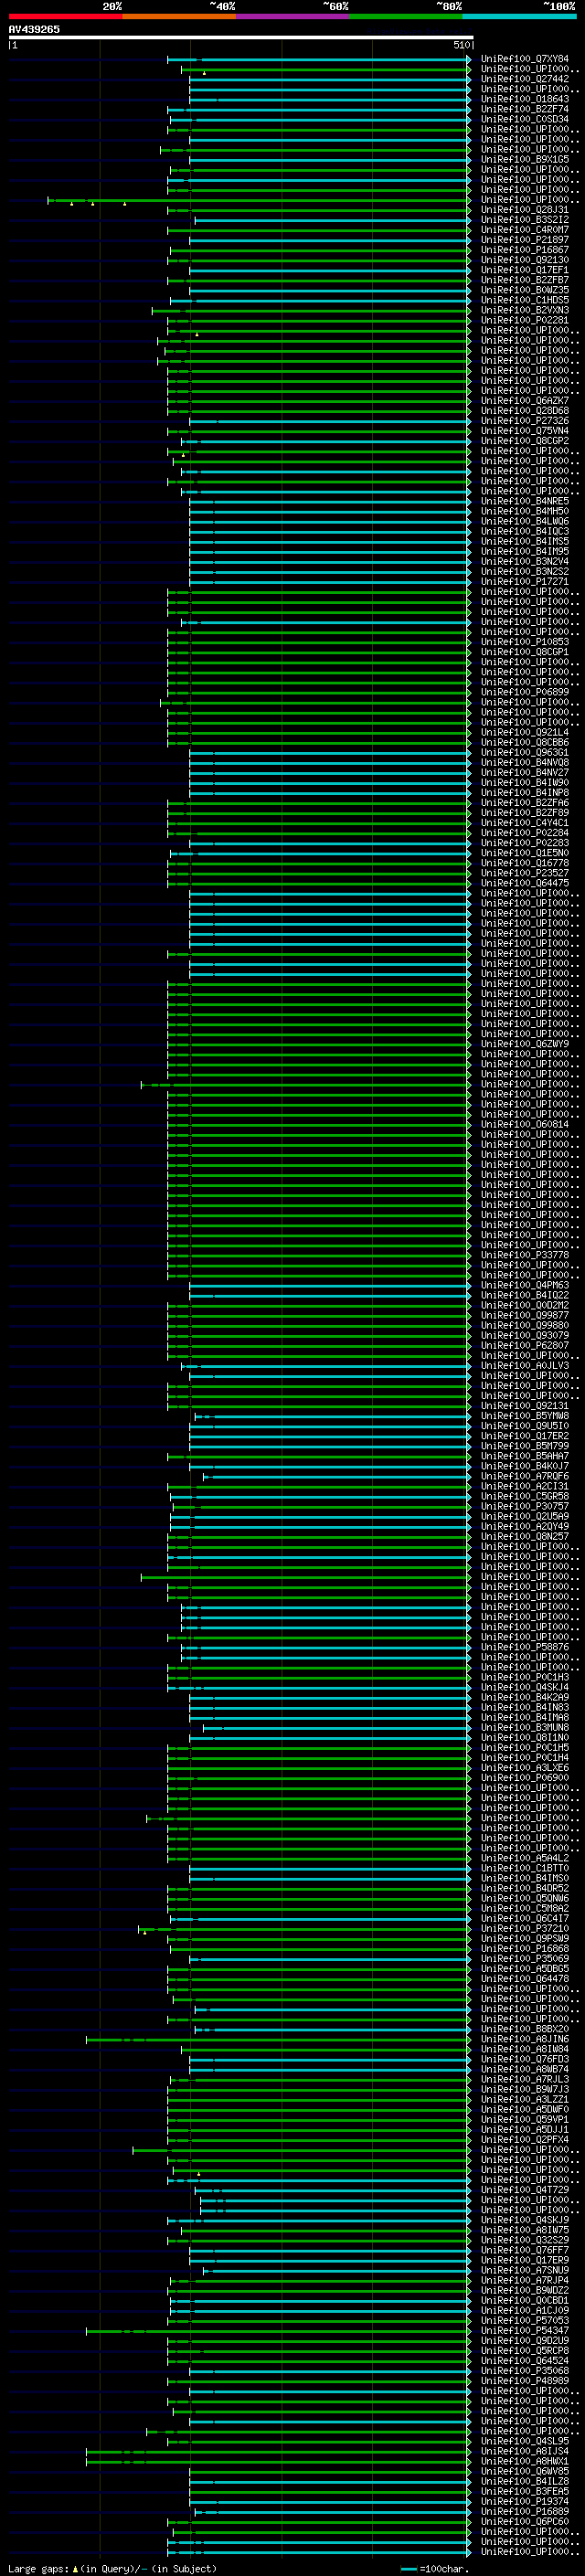Screen dimensions: 585x2576
Task: Choose the UniRef100_Q64475 hit label
Action: click(x=525, y=883)
